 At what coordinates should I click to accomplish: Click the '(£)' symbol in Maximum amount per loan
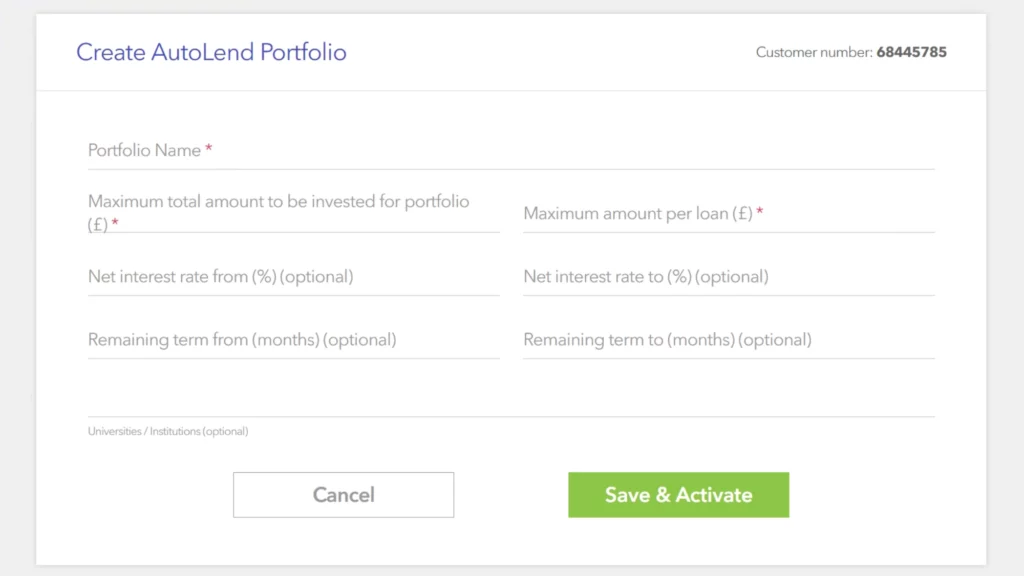click(742, 214)
